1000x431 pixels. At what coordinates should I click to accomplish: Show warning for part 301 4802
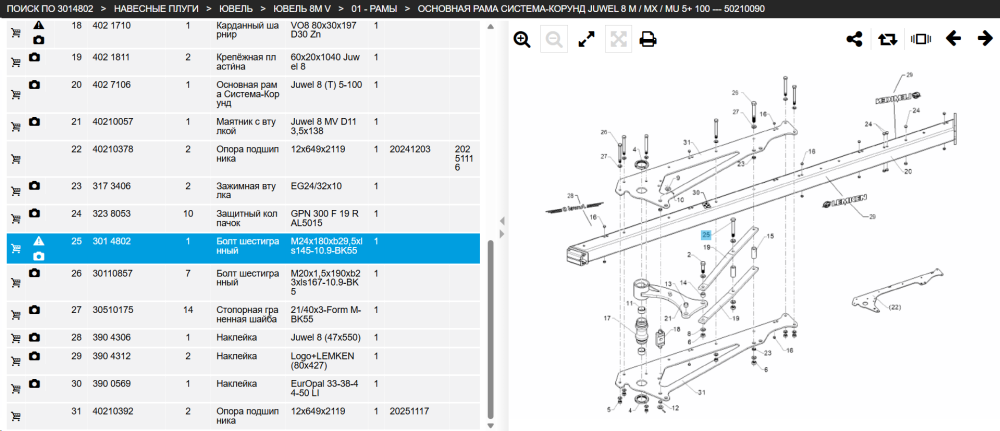[38, 241]
